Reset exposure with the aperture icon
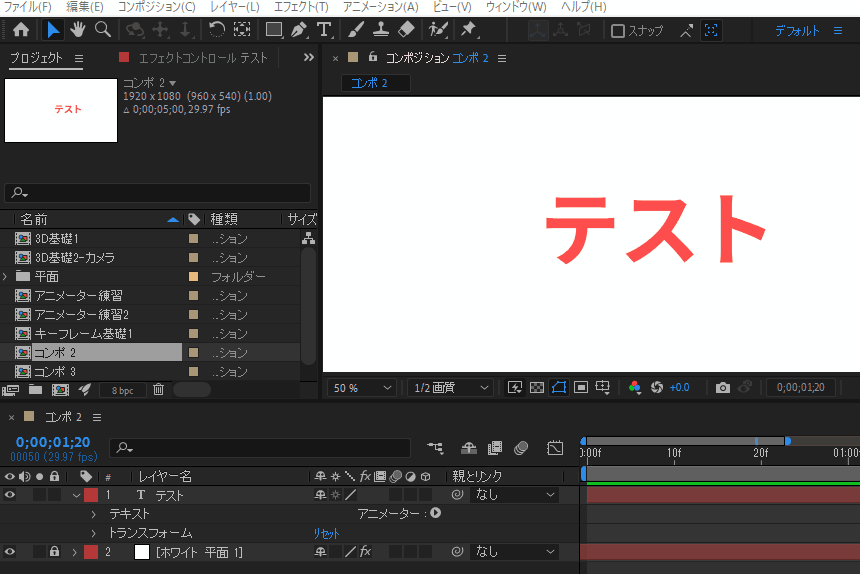 click(x=657, y=388)
